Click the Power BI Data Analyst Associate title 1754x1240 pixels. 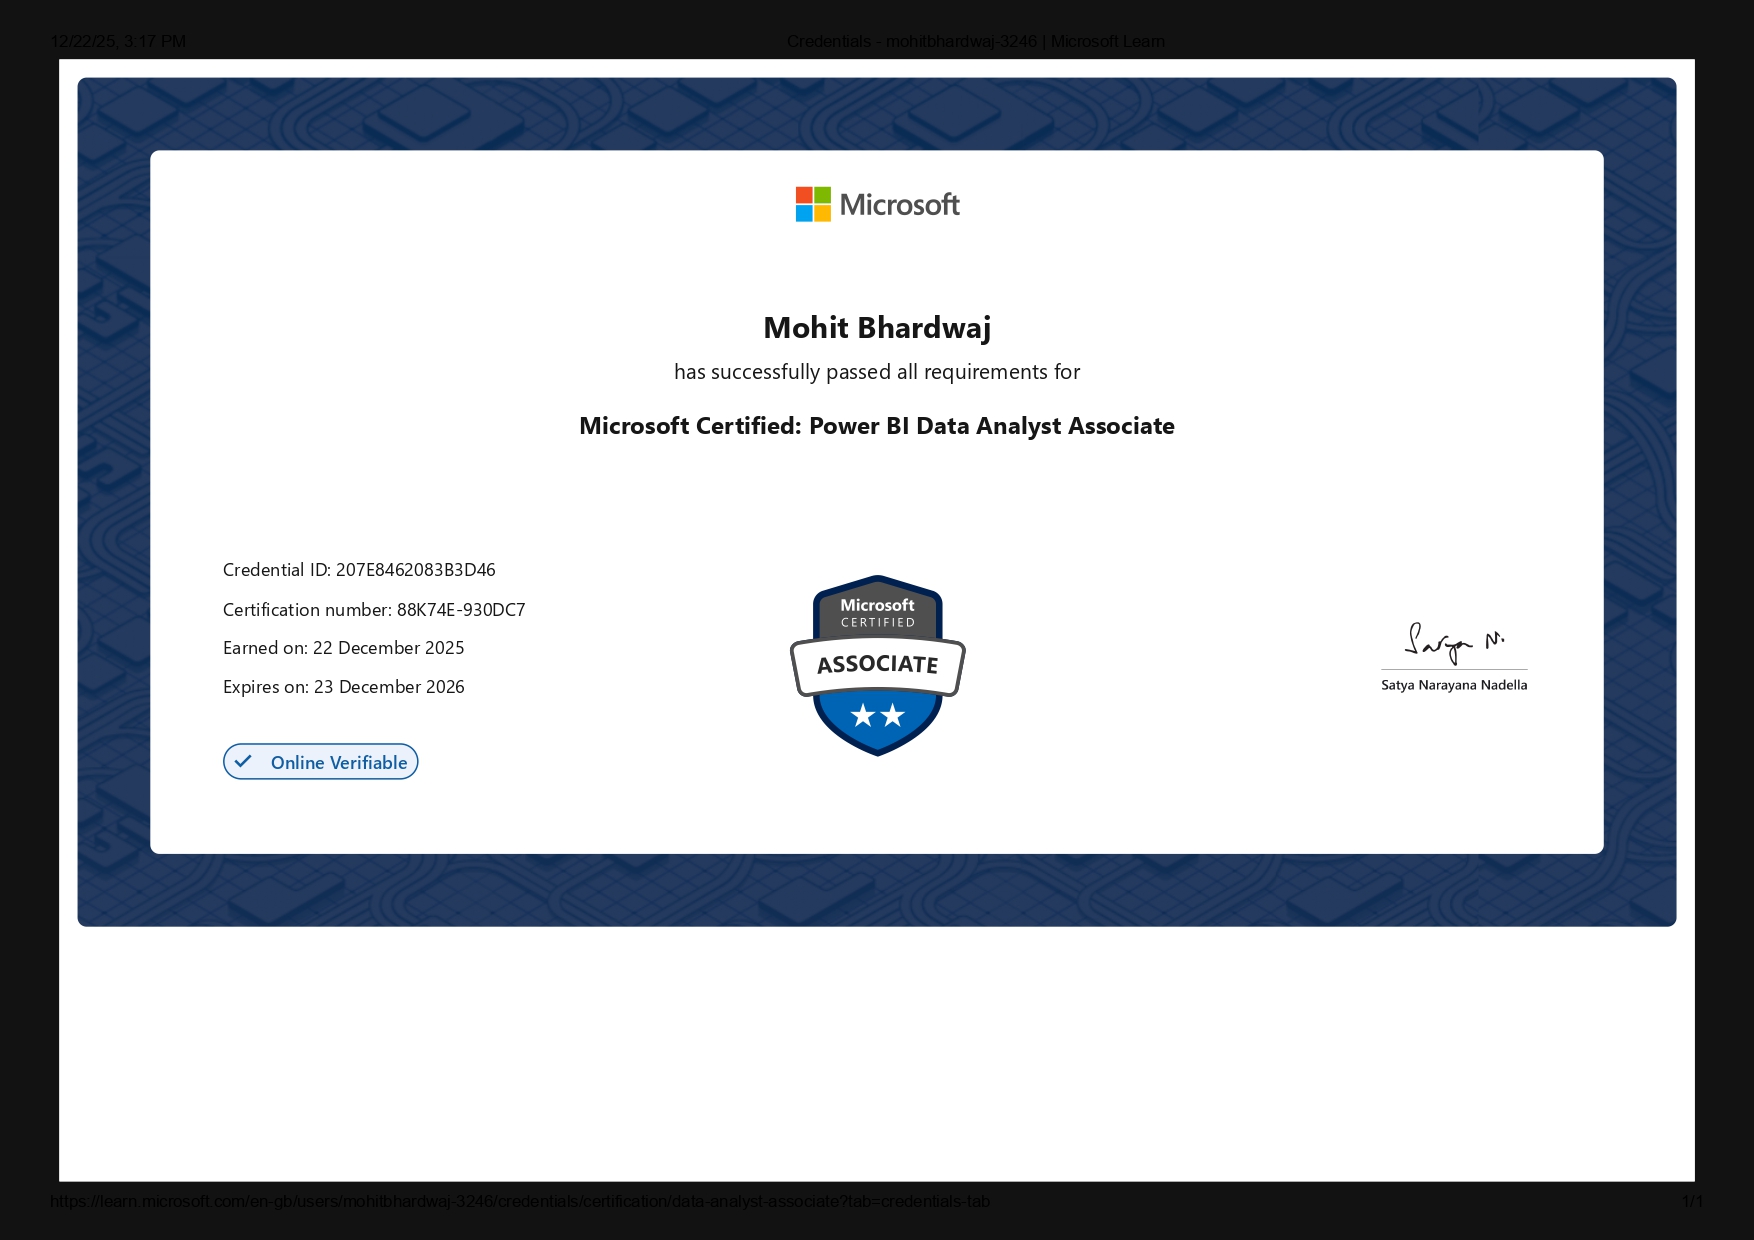tap(877, 426)
